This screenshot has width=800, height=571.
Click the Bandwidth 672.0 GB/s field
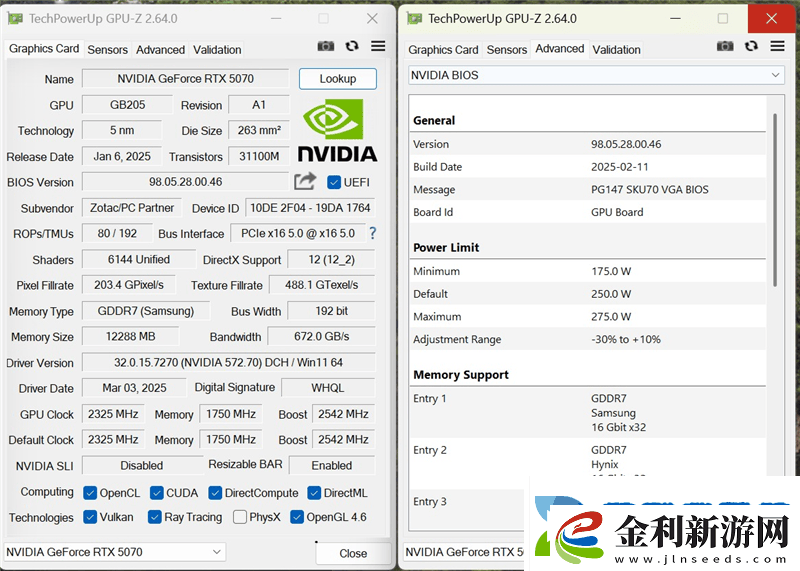coord(321,336)
